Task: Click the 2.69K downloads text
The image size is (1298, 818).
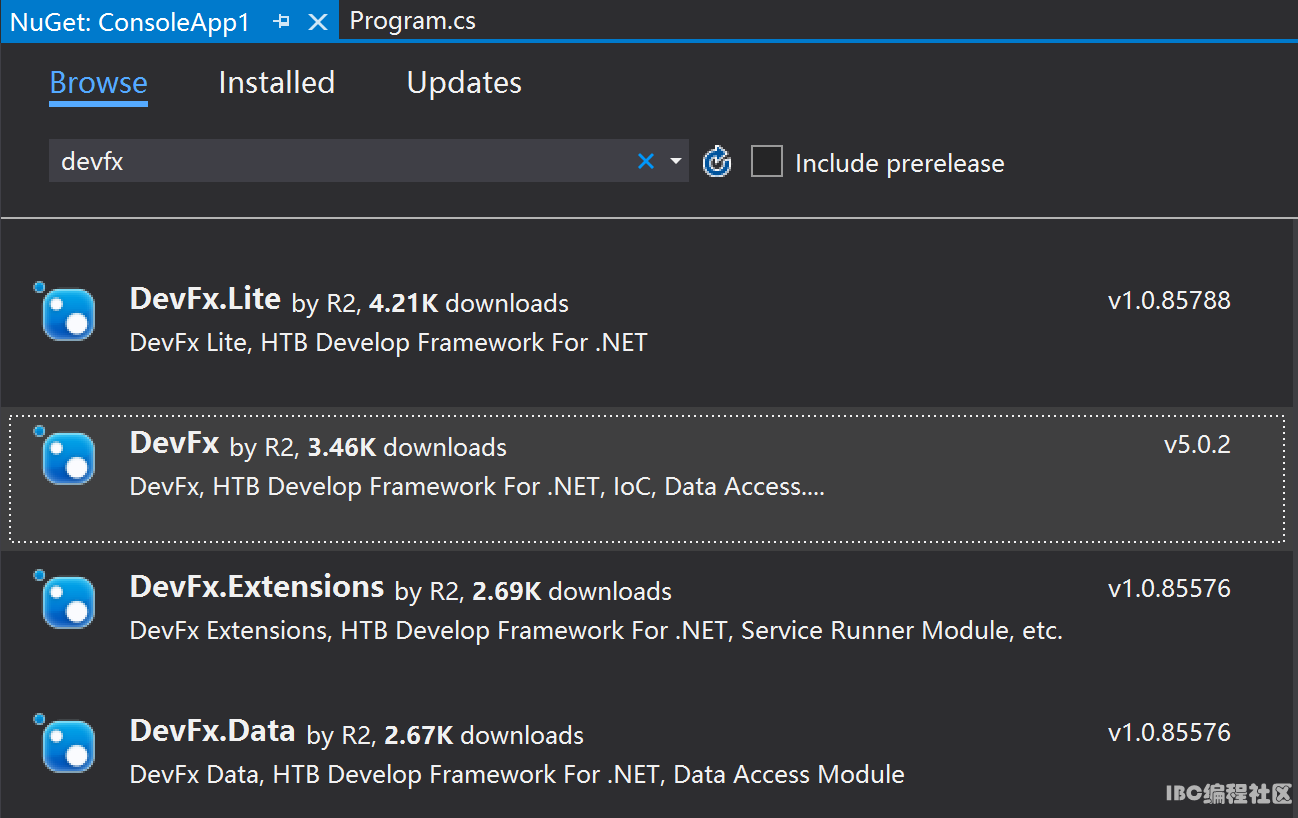Action: (572, 591)
